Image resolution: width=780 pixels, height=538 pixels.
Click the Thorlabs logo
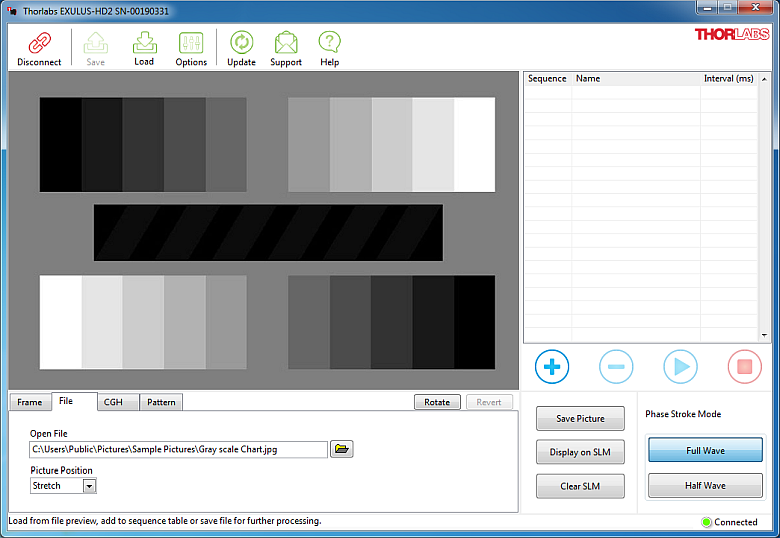732,34
